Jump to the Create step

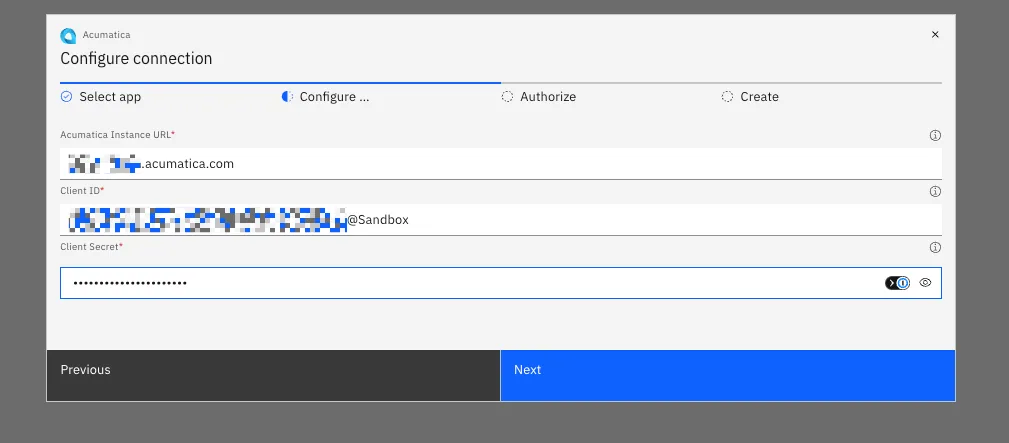(x=759, y=97)
